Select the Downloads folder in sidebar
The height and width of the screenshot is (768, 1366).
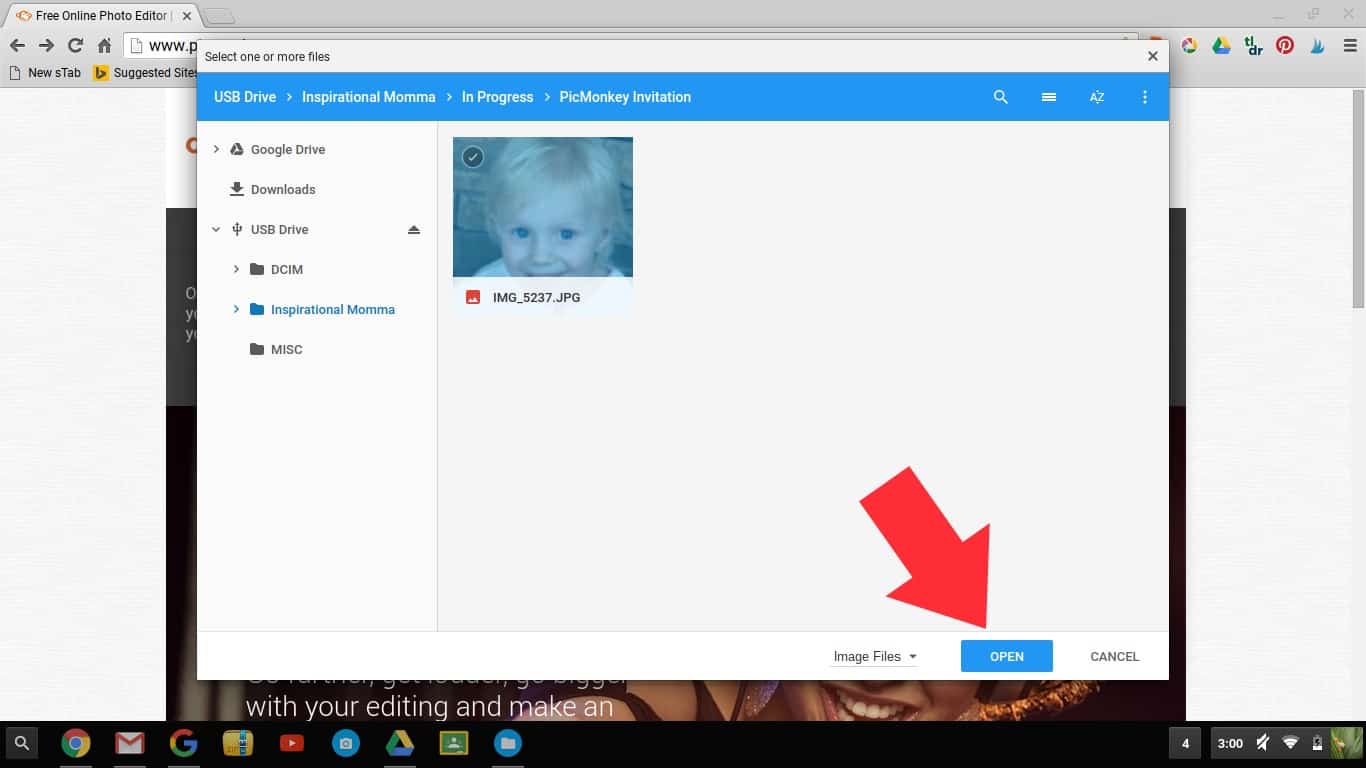[x=282, y=190]
